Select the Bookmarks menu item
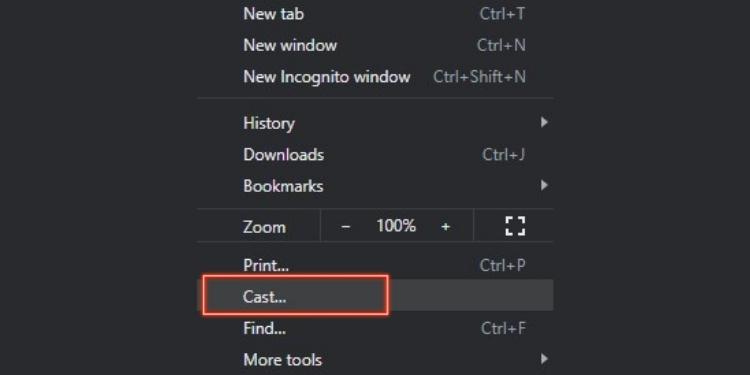 point(375,186)
